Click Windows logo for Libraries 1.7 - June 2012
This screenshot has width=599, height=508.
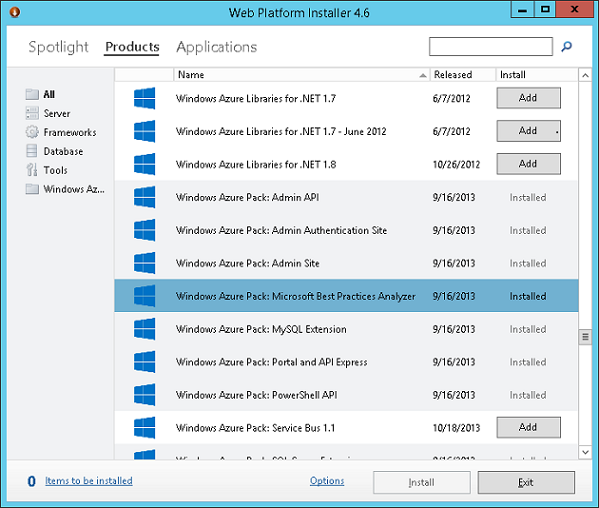tap(144, 131)
